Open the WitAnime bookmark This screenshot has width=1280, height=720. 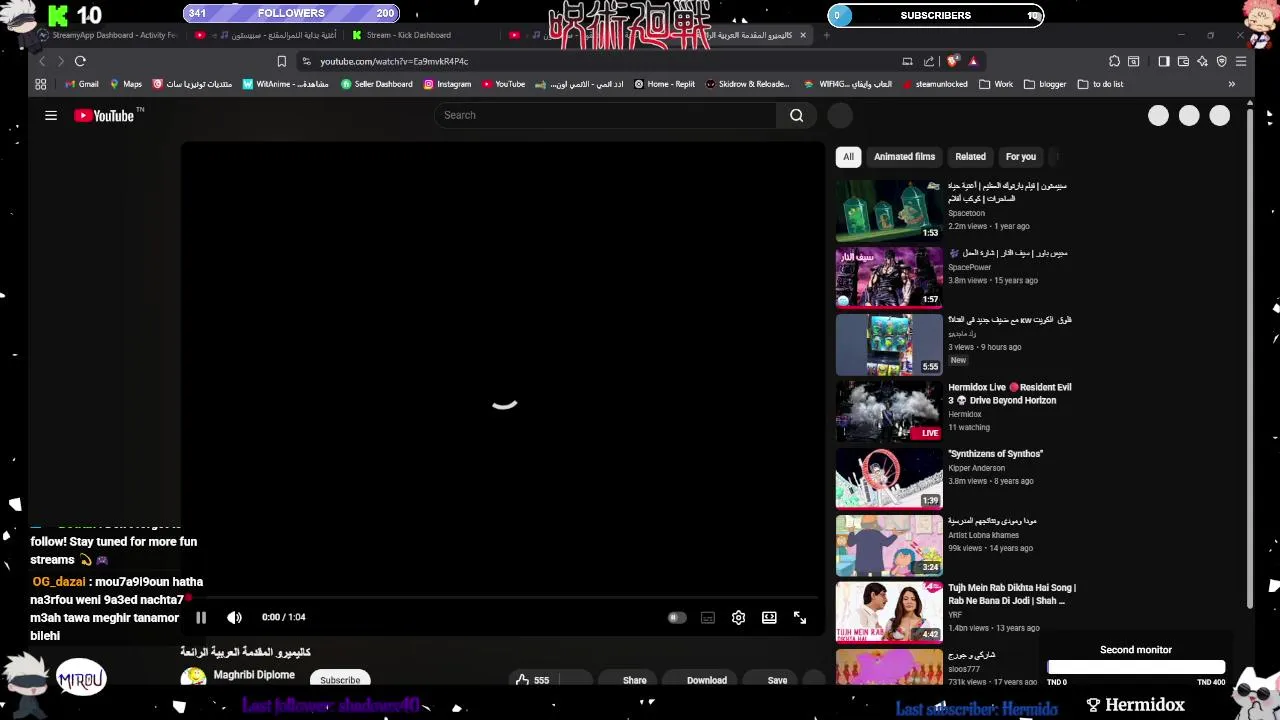[285, 84]
